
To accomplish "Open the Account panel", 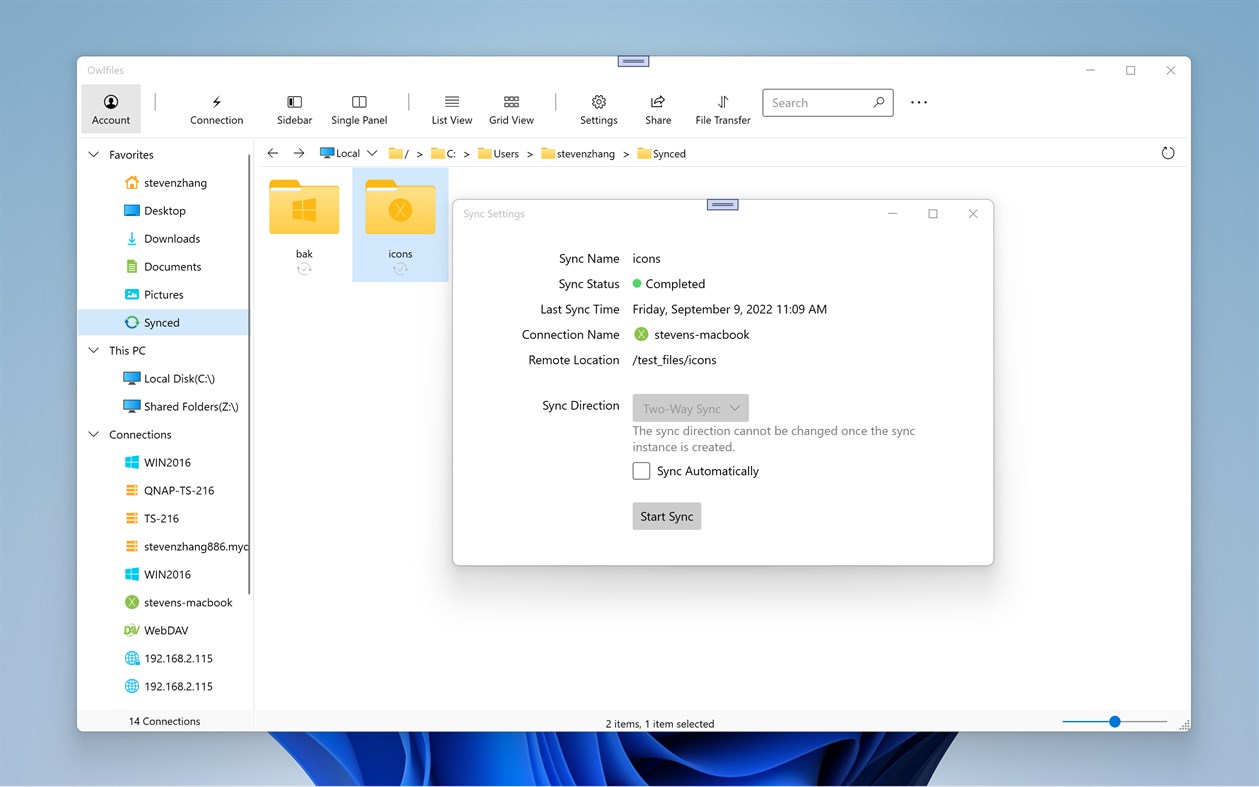I will [110, 108].
